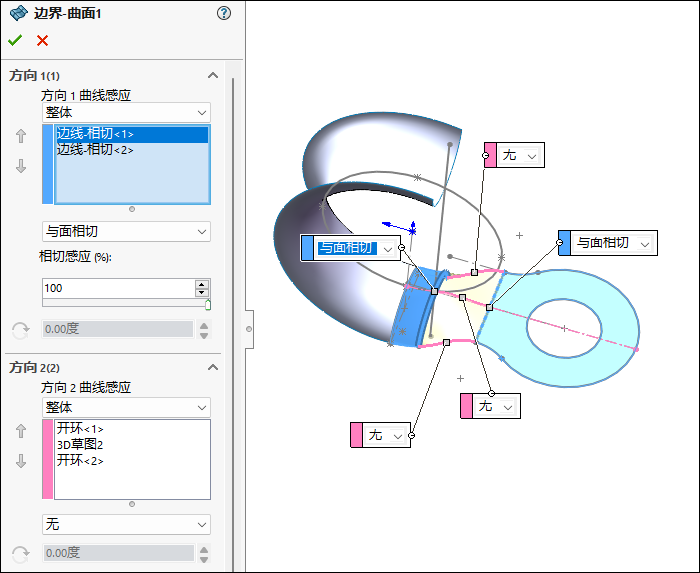This screenshot has width=700, height=573.
Task: Click the panel collapse splitter handle
Action: pos(249,329)
